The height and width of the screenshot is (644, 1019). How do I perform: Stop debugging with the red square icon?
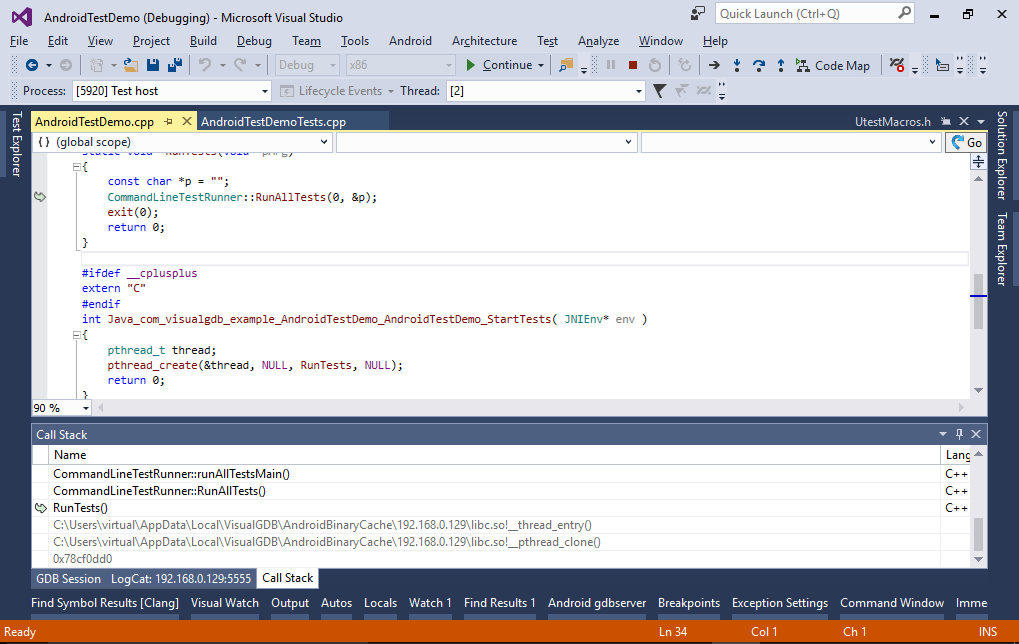pyautogui.click(x=633, y=65)
